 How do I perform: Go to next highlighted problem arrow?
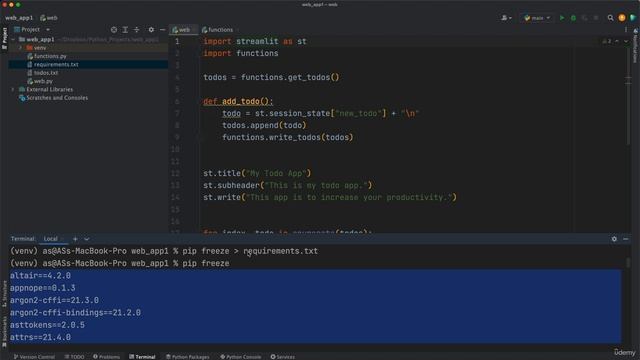pyautogui.click(x=626, y=41)
